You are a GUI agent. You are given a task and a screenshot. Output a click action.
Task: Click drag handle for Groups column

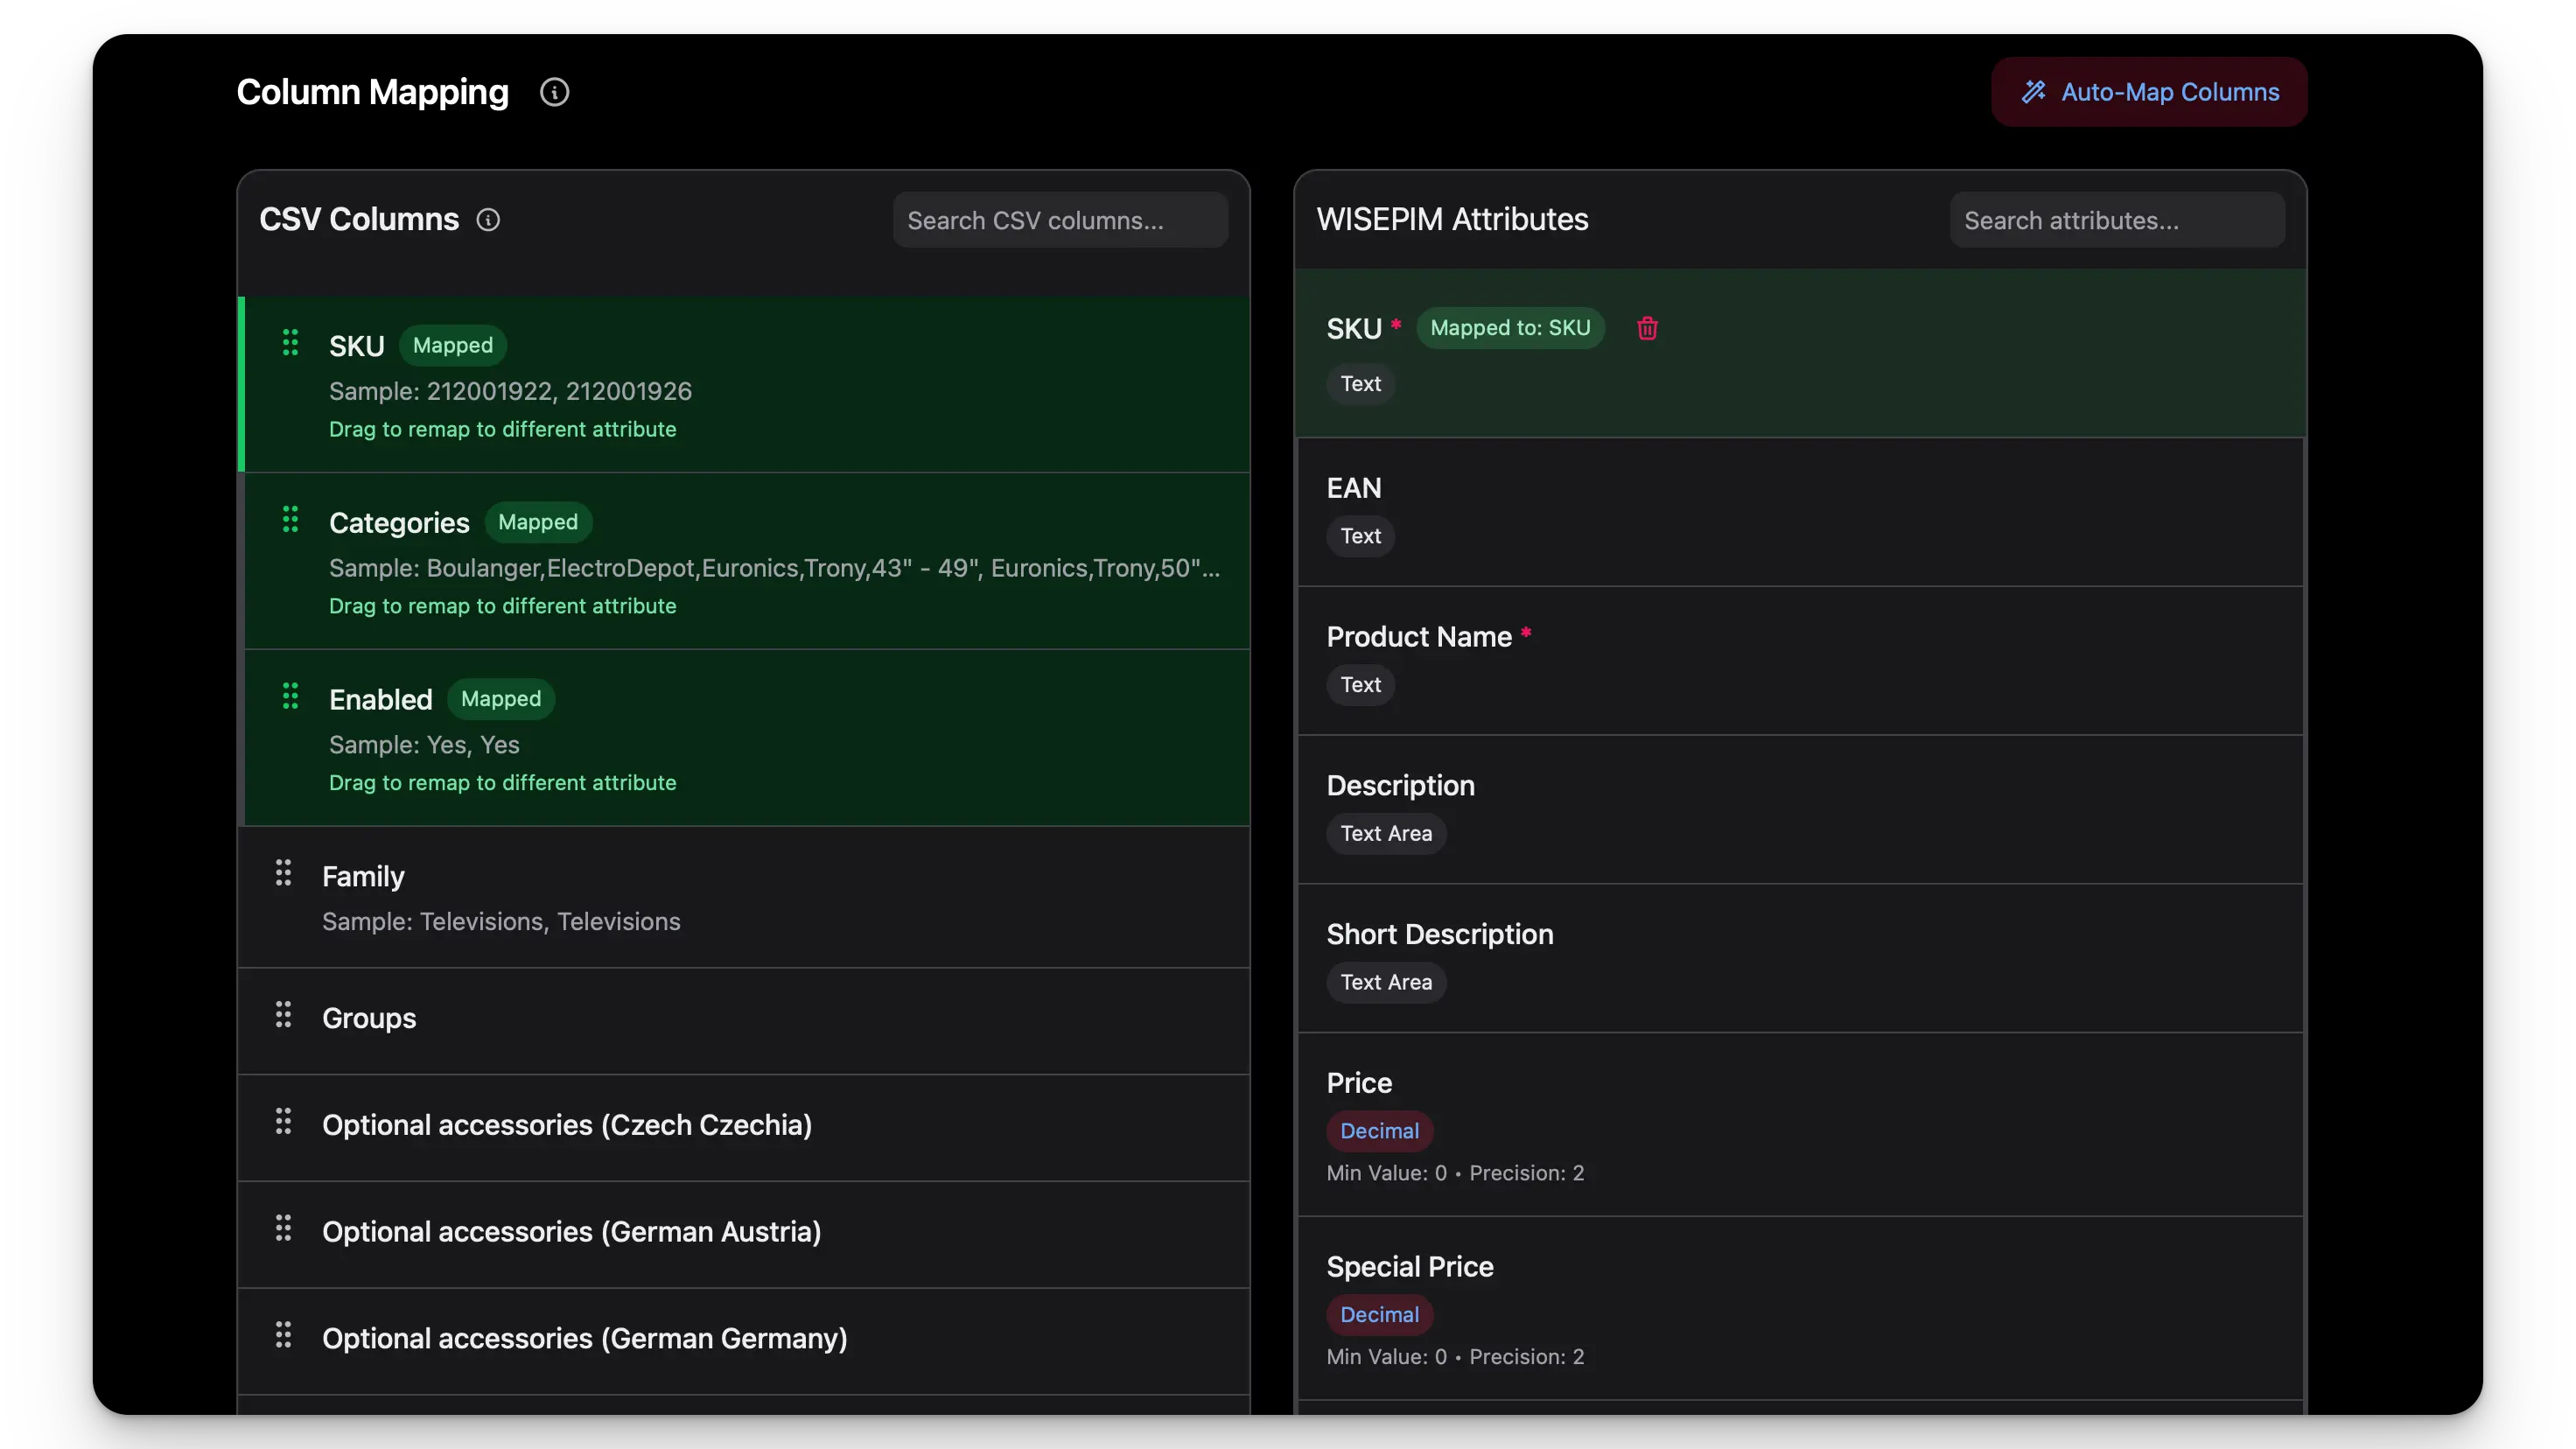[x=283, y=1015]
